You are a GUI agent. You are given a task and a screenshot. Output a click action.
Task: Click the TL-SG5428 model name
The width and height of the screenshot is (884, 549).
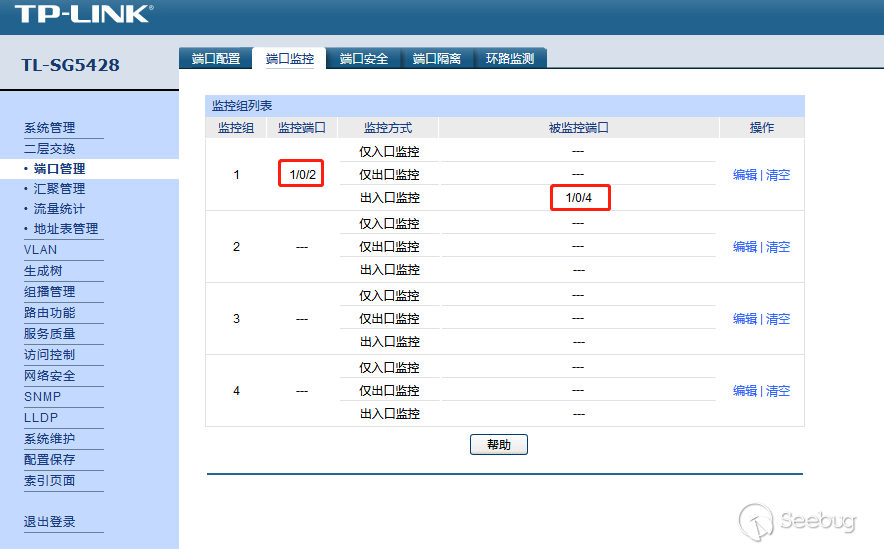[x=70, y=65]
